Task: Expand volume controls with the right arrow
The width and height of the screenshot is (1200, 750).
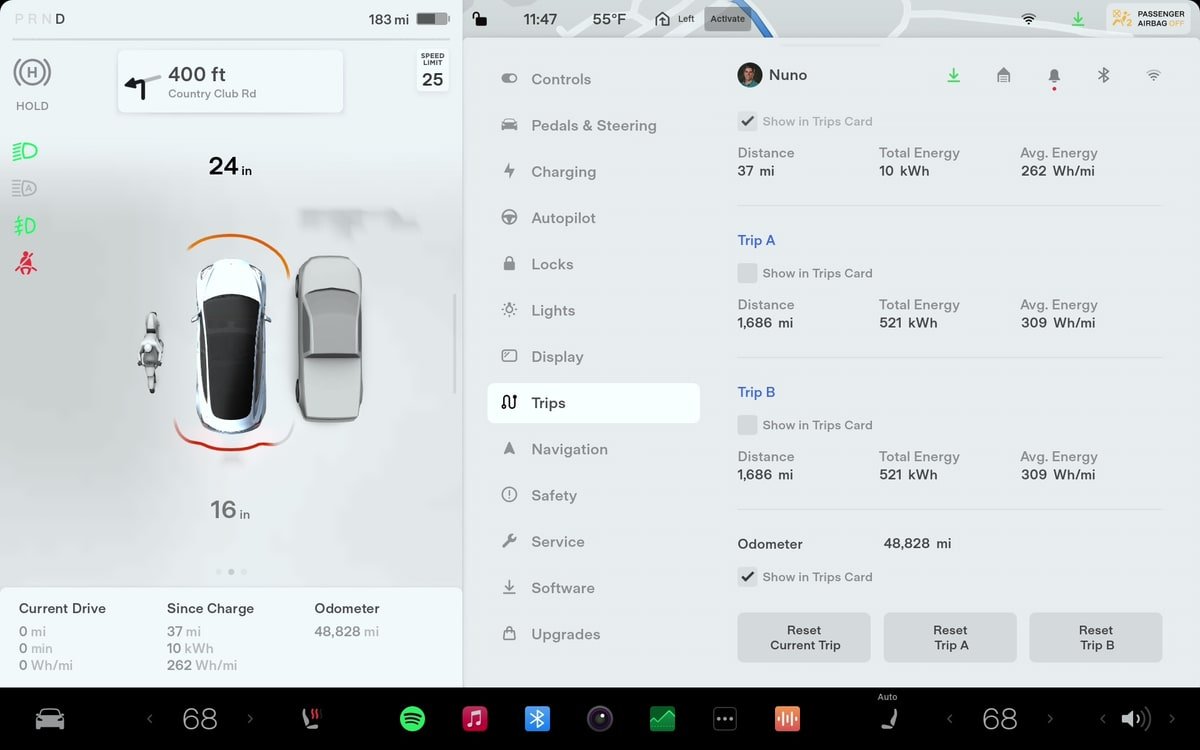Action: pos(1174,718)
